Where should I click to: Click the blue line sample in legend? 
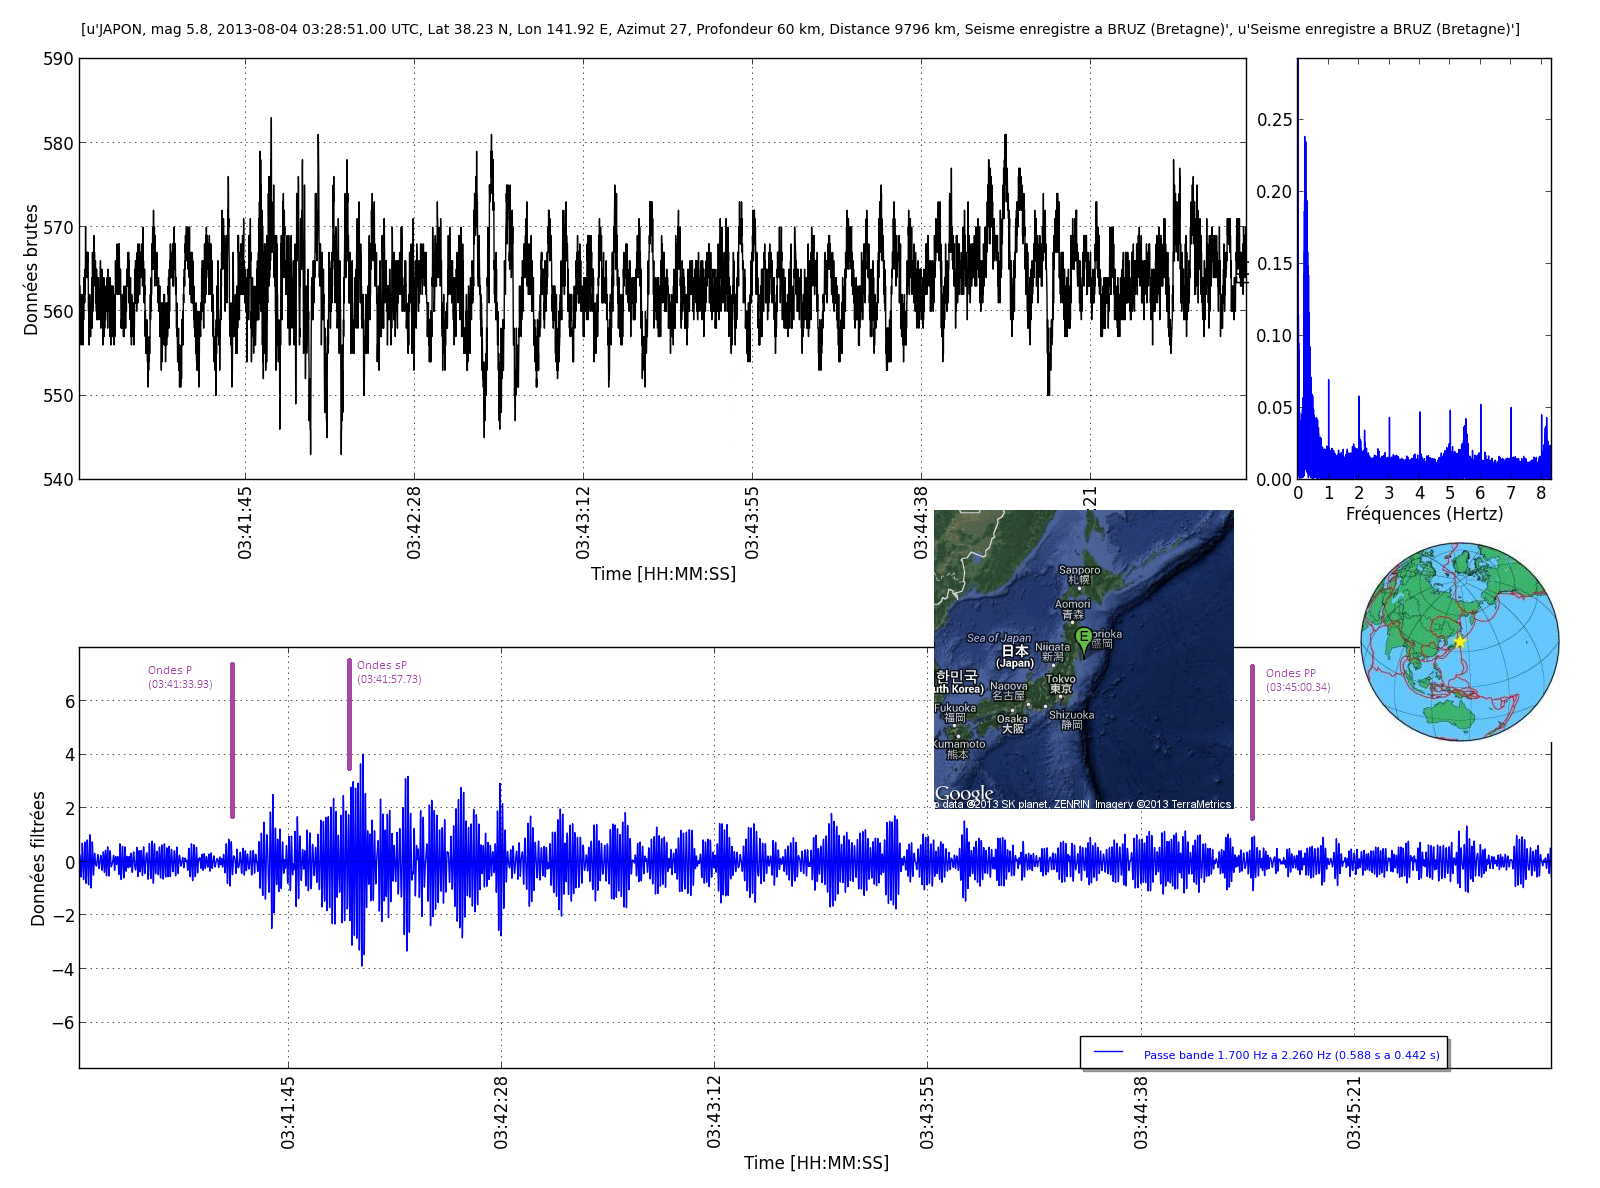(1108, 1053)
